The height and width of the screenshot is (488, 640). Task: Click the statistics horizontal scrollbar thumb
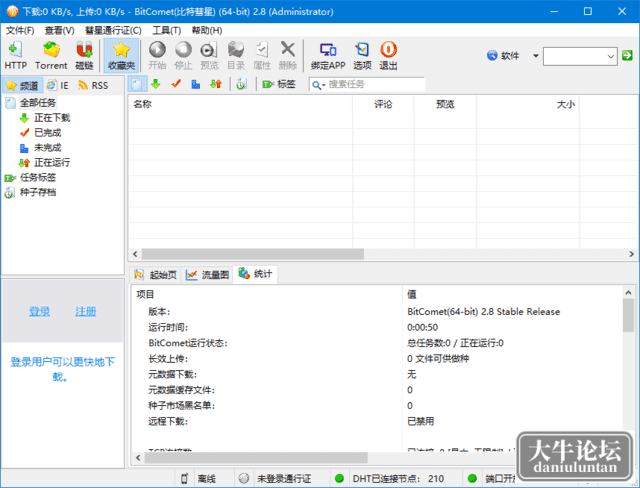click(256, 458)
